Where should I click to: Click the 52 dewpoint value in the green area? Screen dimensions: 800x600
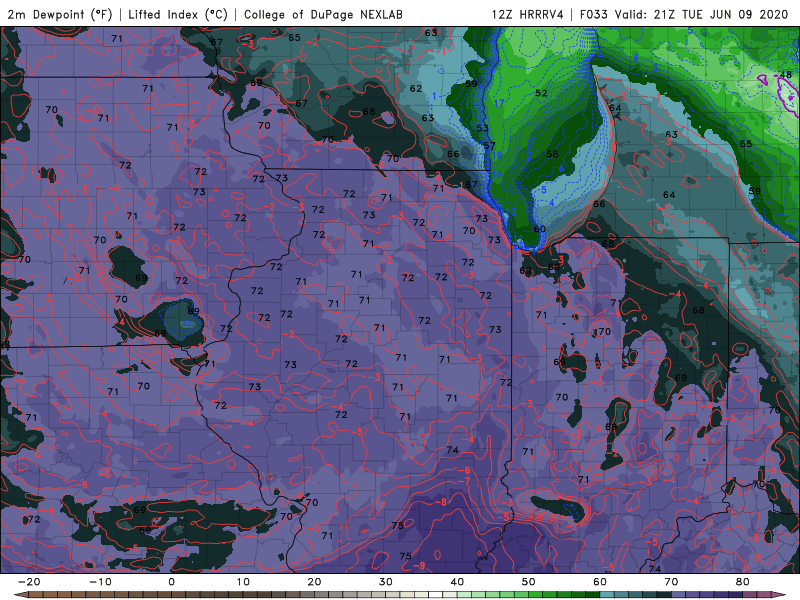pyautogui.click(x=541, y=93)
